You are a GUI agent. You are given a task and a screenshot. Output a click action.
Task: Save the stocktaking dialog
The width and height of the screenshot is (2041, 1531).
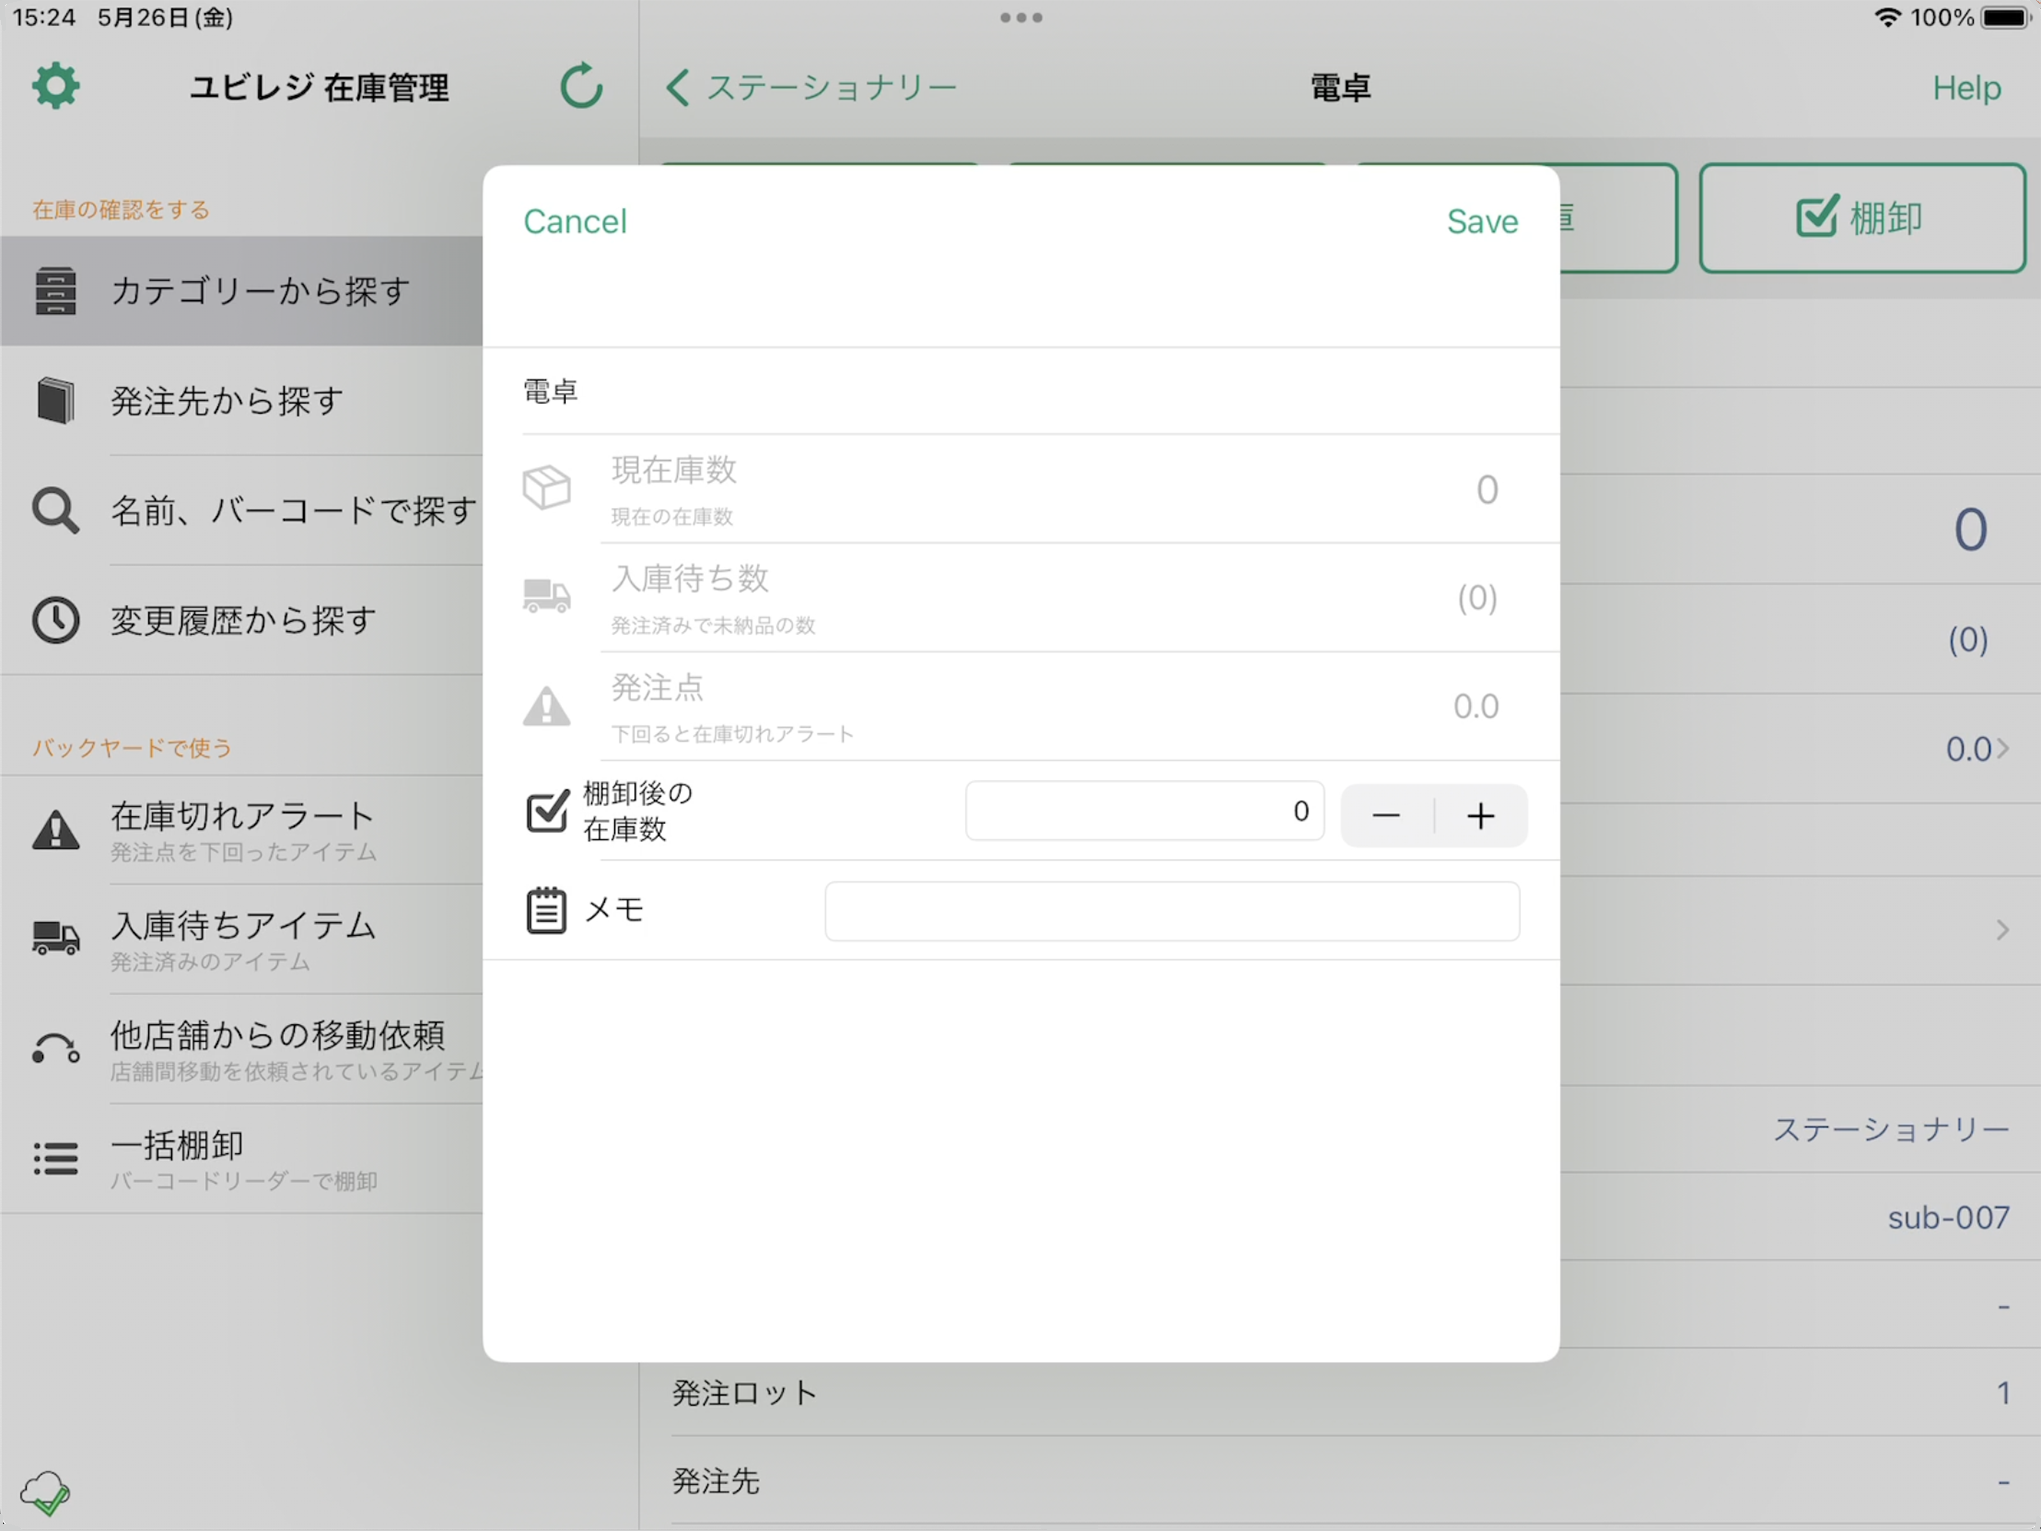1482,221
